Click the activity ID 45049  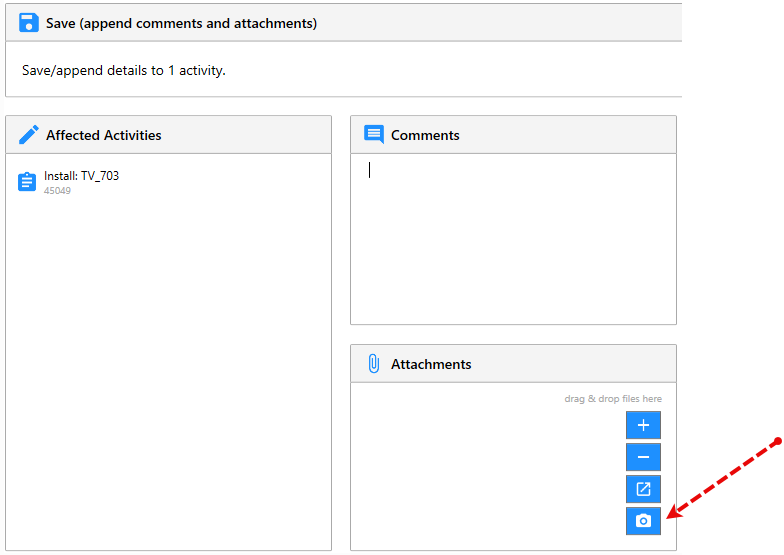click(57, 191)
